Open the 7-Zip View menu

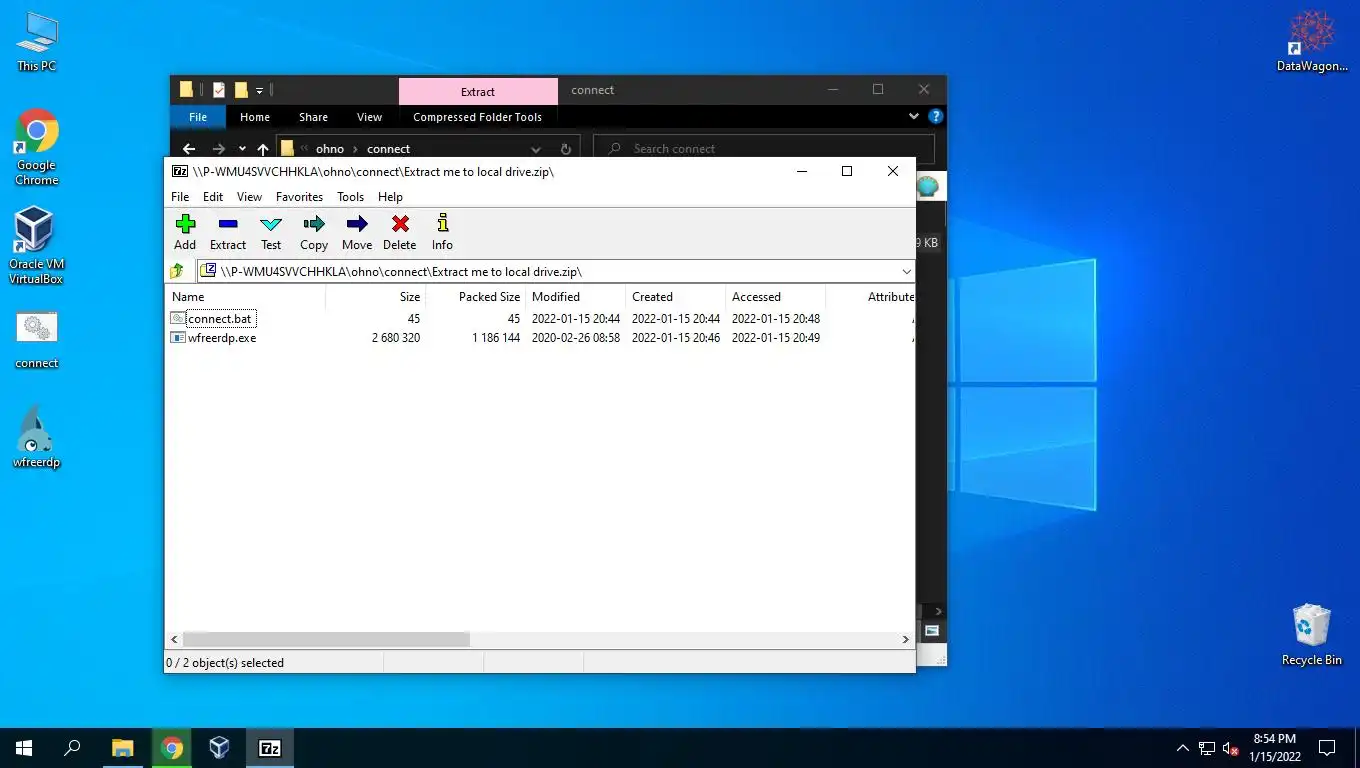tap(249, 197)
